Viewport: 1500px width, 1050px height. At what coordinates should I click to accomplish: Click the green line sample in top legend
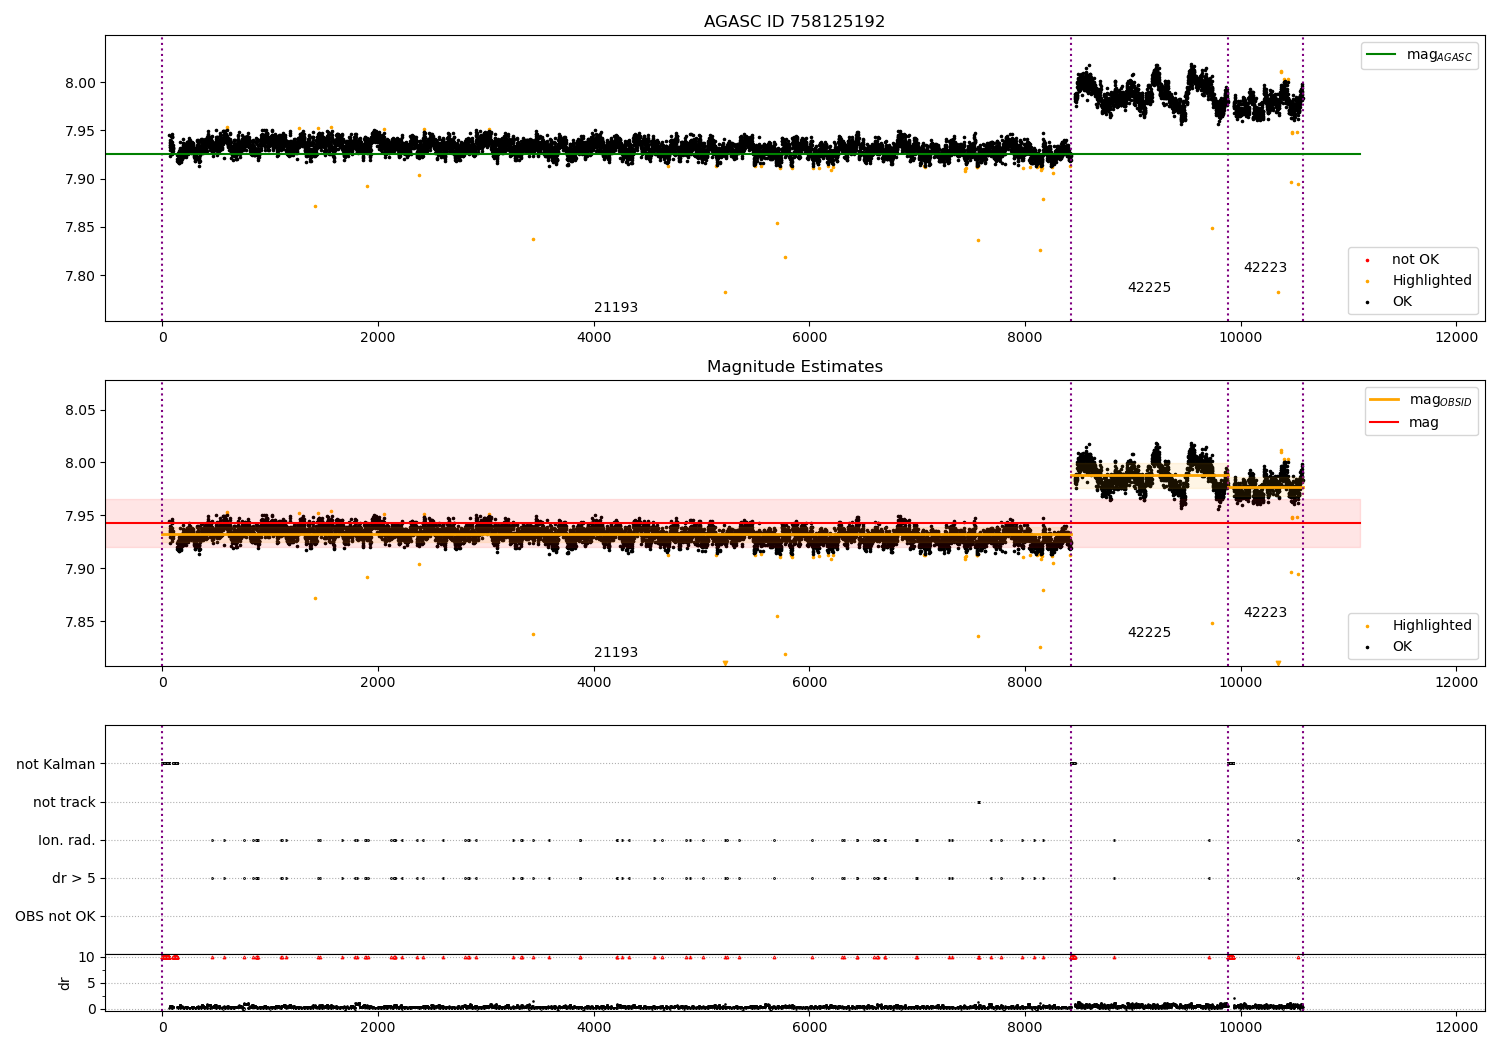(x=1382, y=55)
